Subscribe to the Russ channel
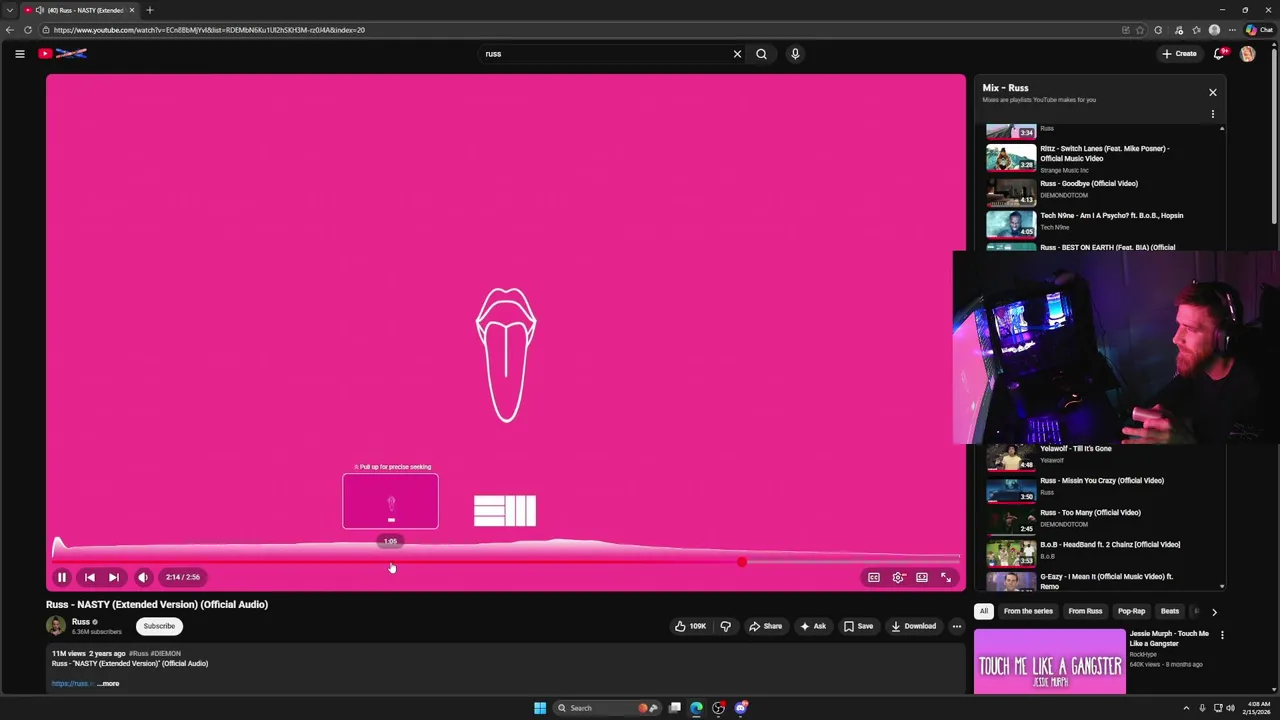The image size is (1280, 720). pyautogui.click(x=158, y=626)
